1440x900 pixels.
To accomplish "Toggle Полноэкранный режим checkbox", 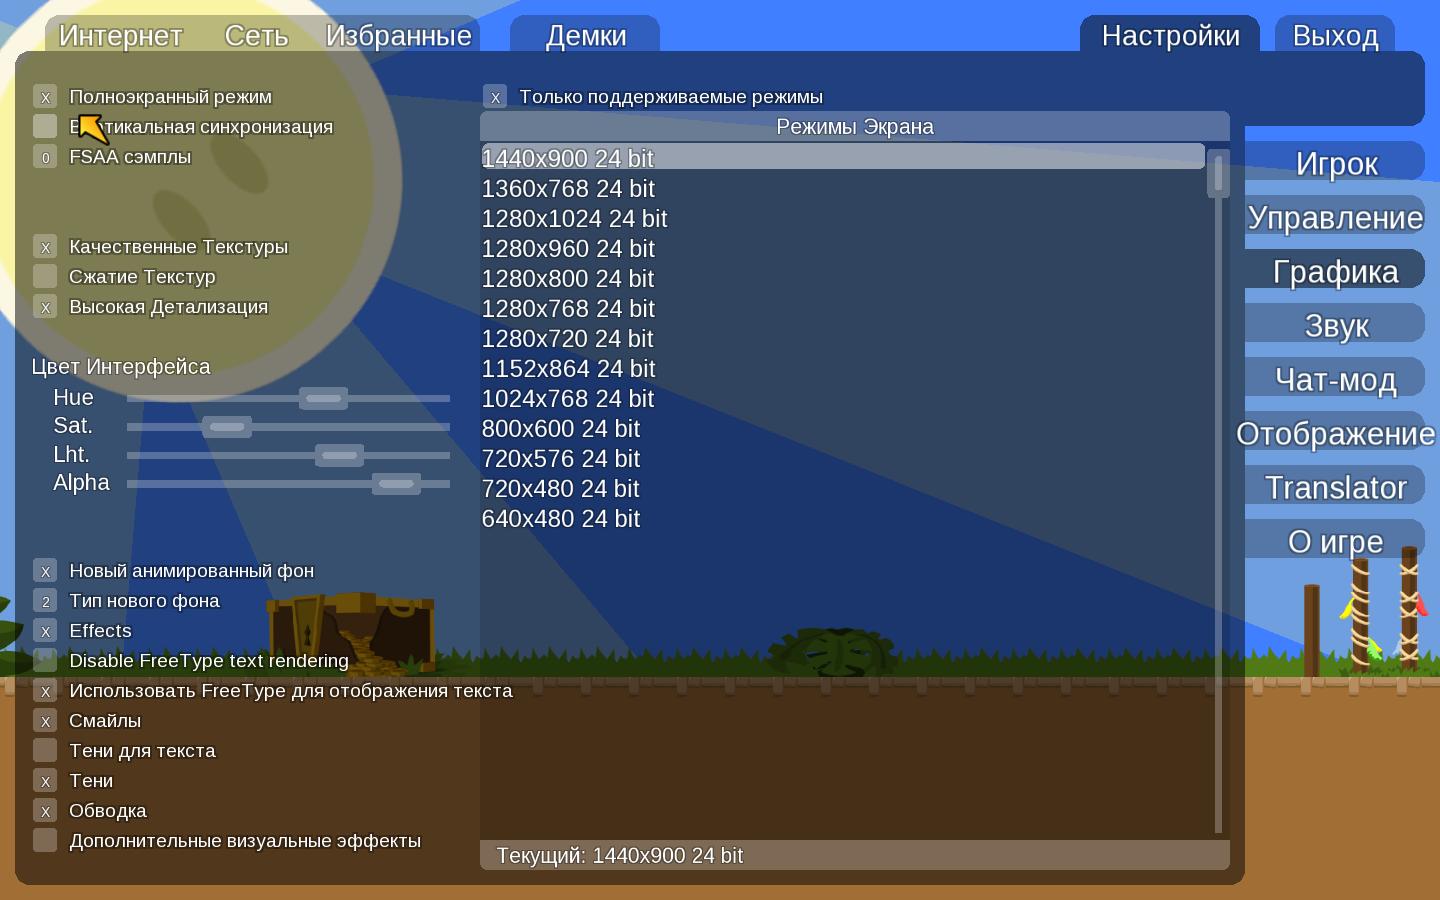I will pos(45,97).
